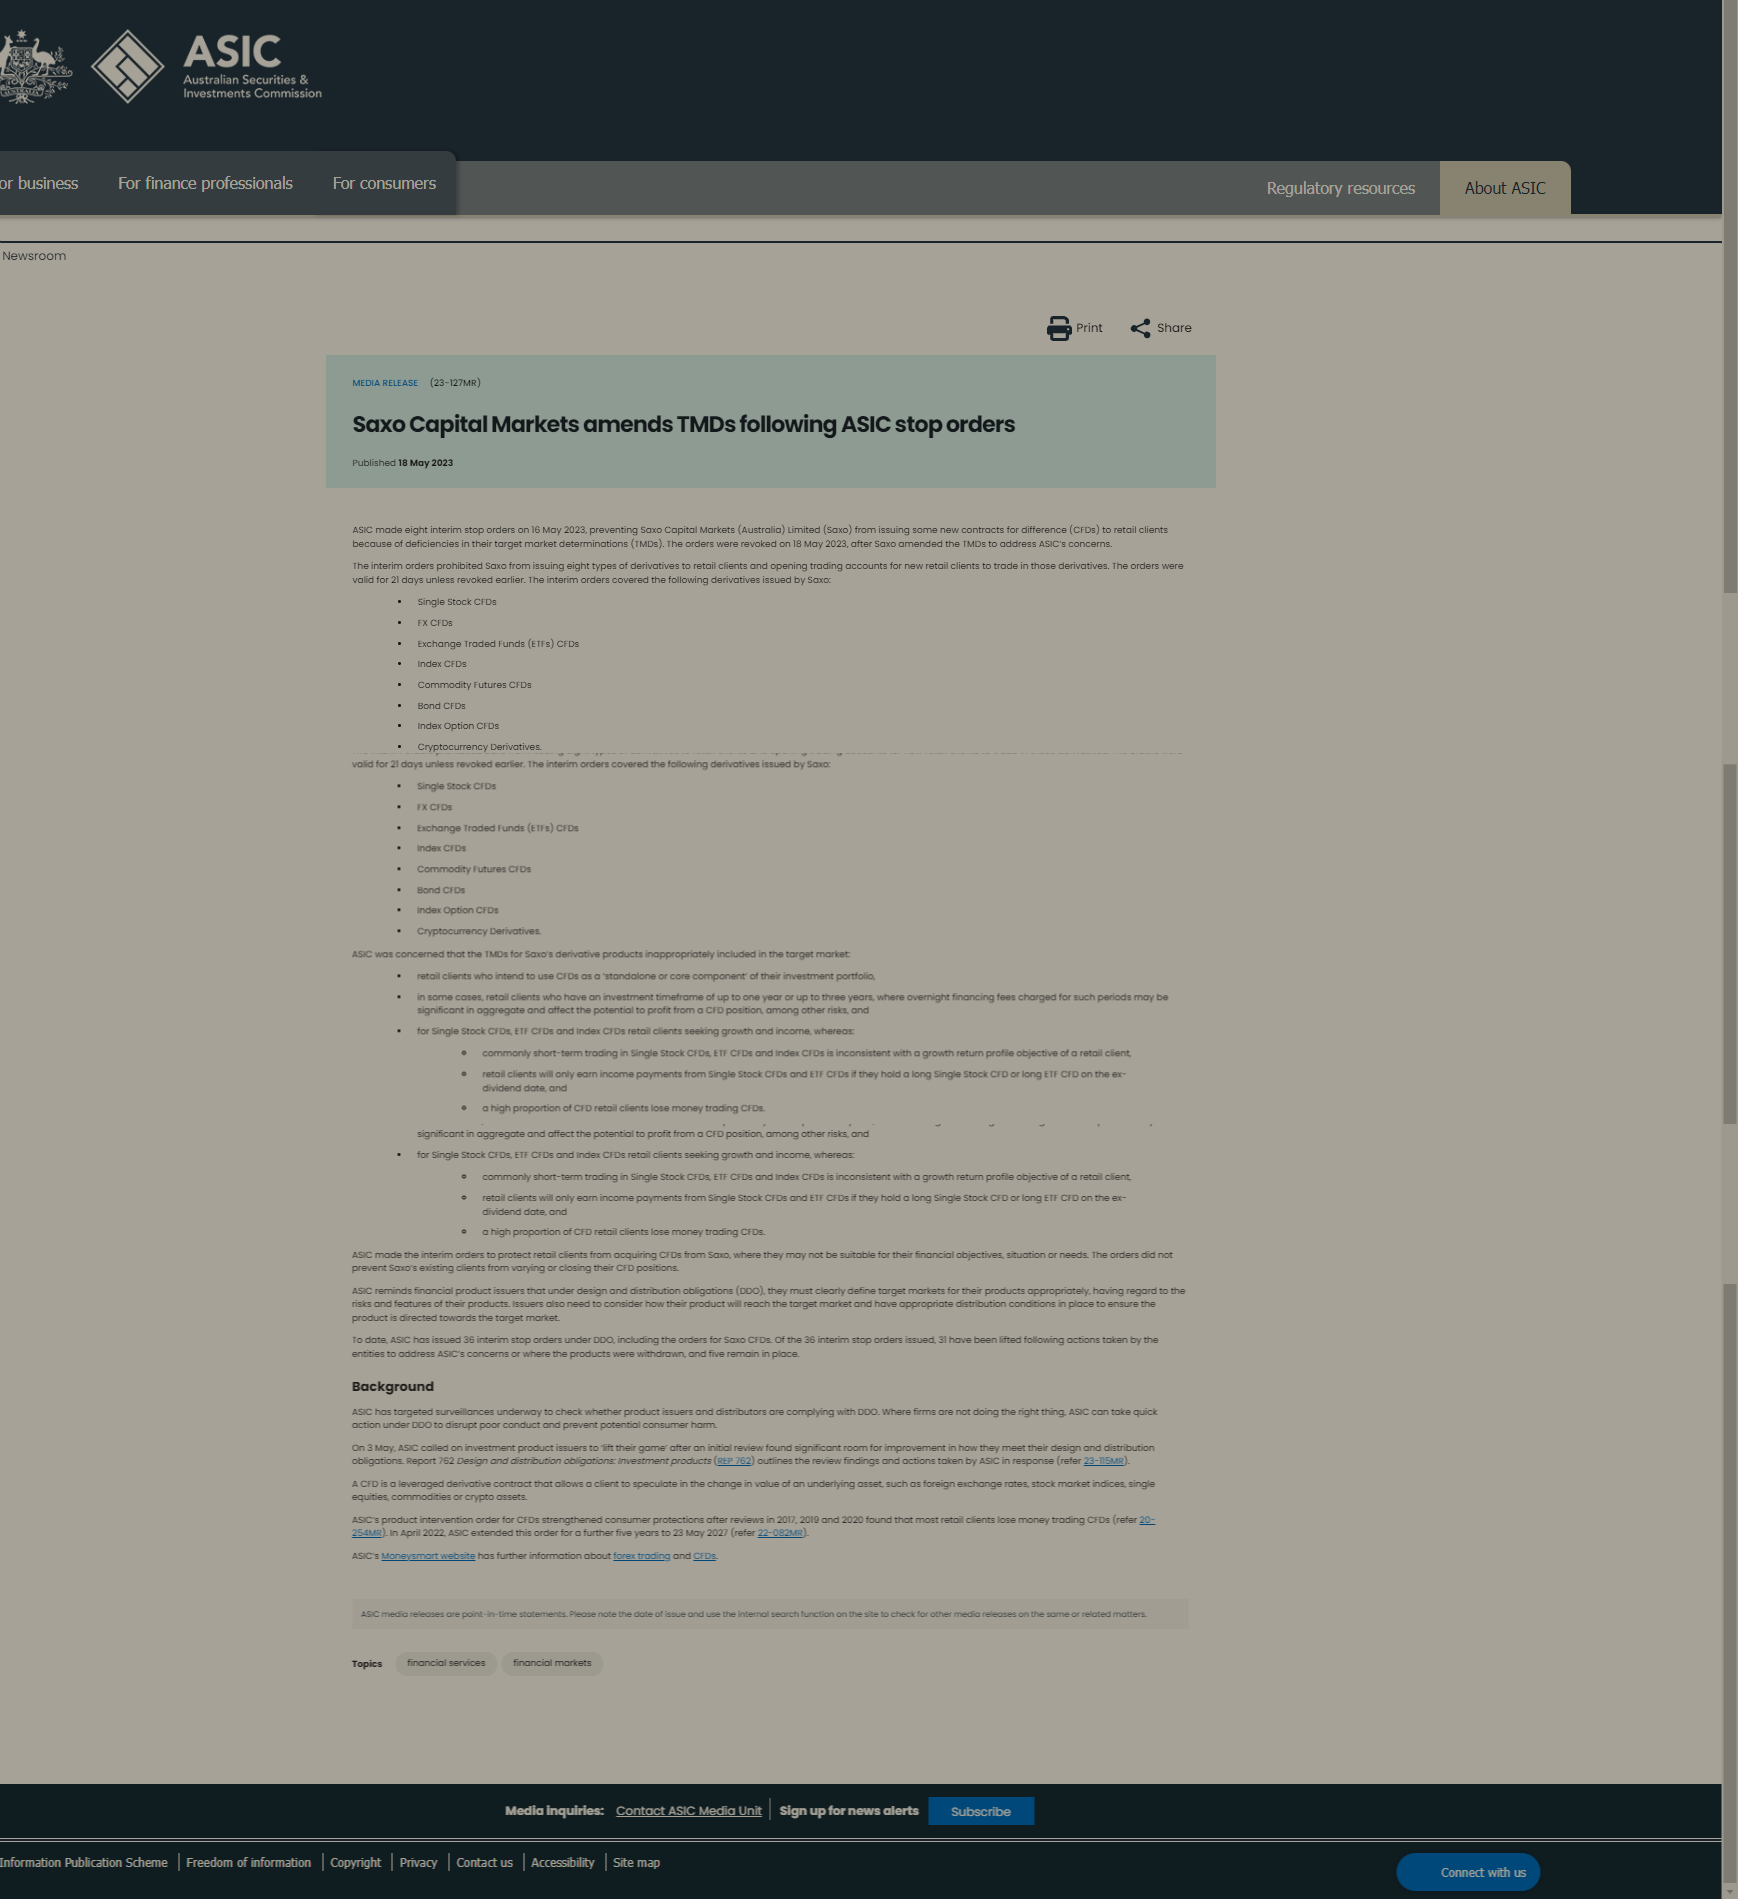Click the Australian coat of arms emblem

35,66
